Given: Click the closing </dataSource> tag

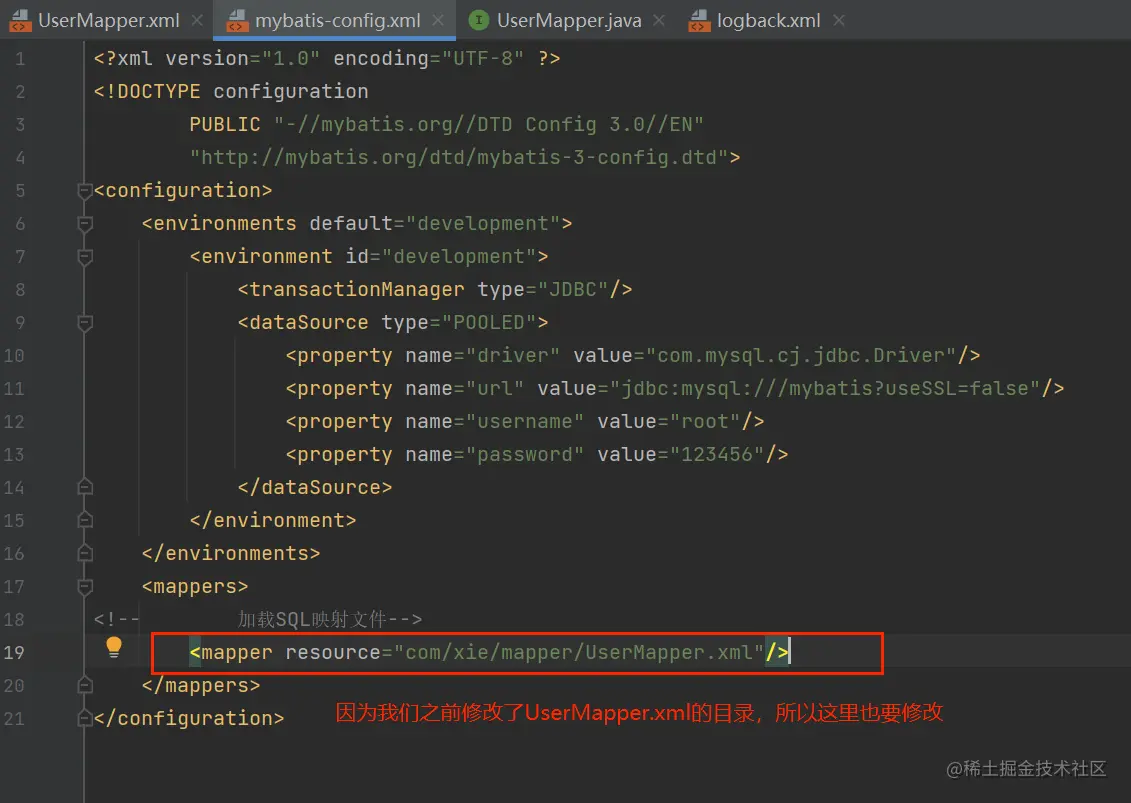Looking at the screenshot, I should (x=315, y=488).
